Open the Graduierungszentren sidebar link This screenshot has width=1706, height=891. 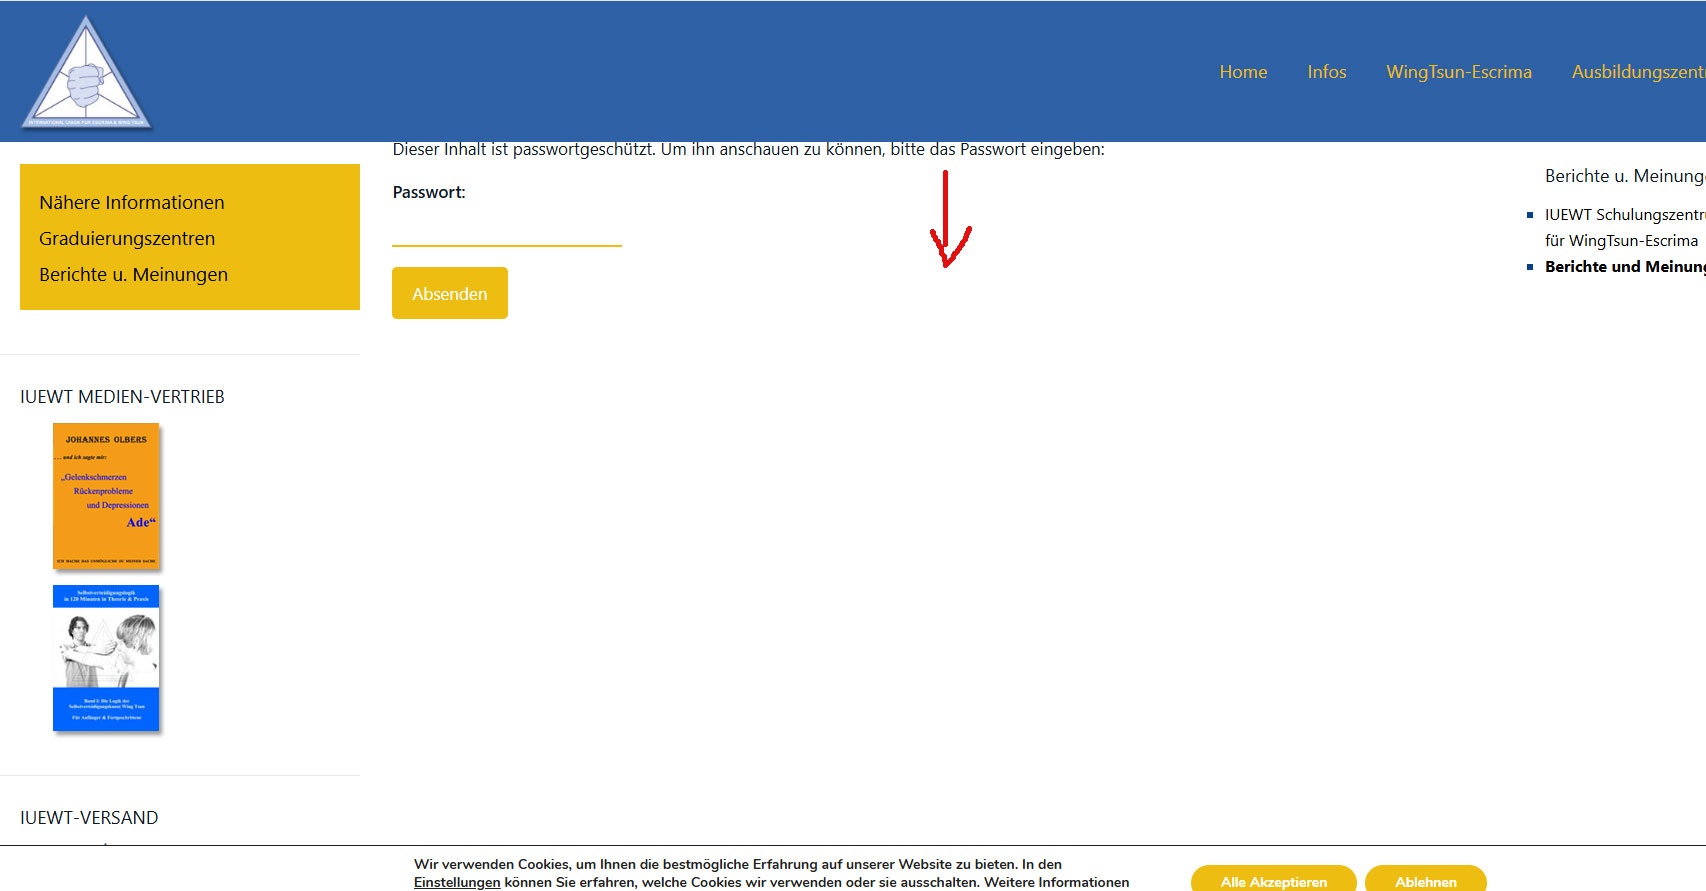coord(127,239)
